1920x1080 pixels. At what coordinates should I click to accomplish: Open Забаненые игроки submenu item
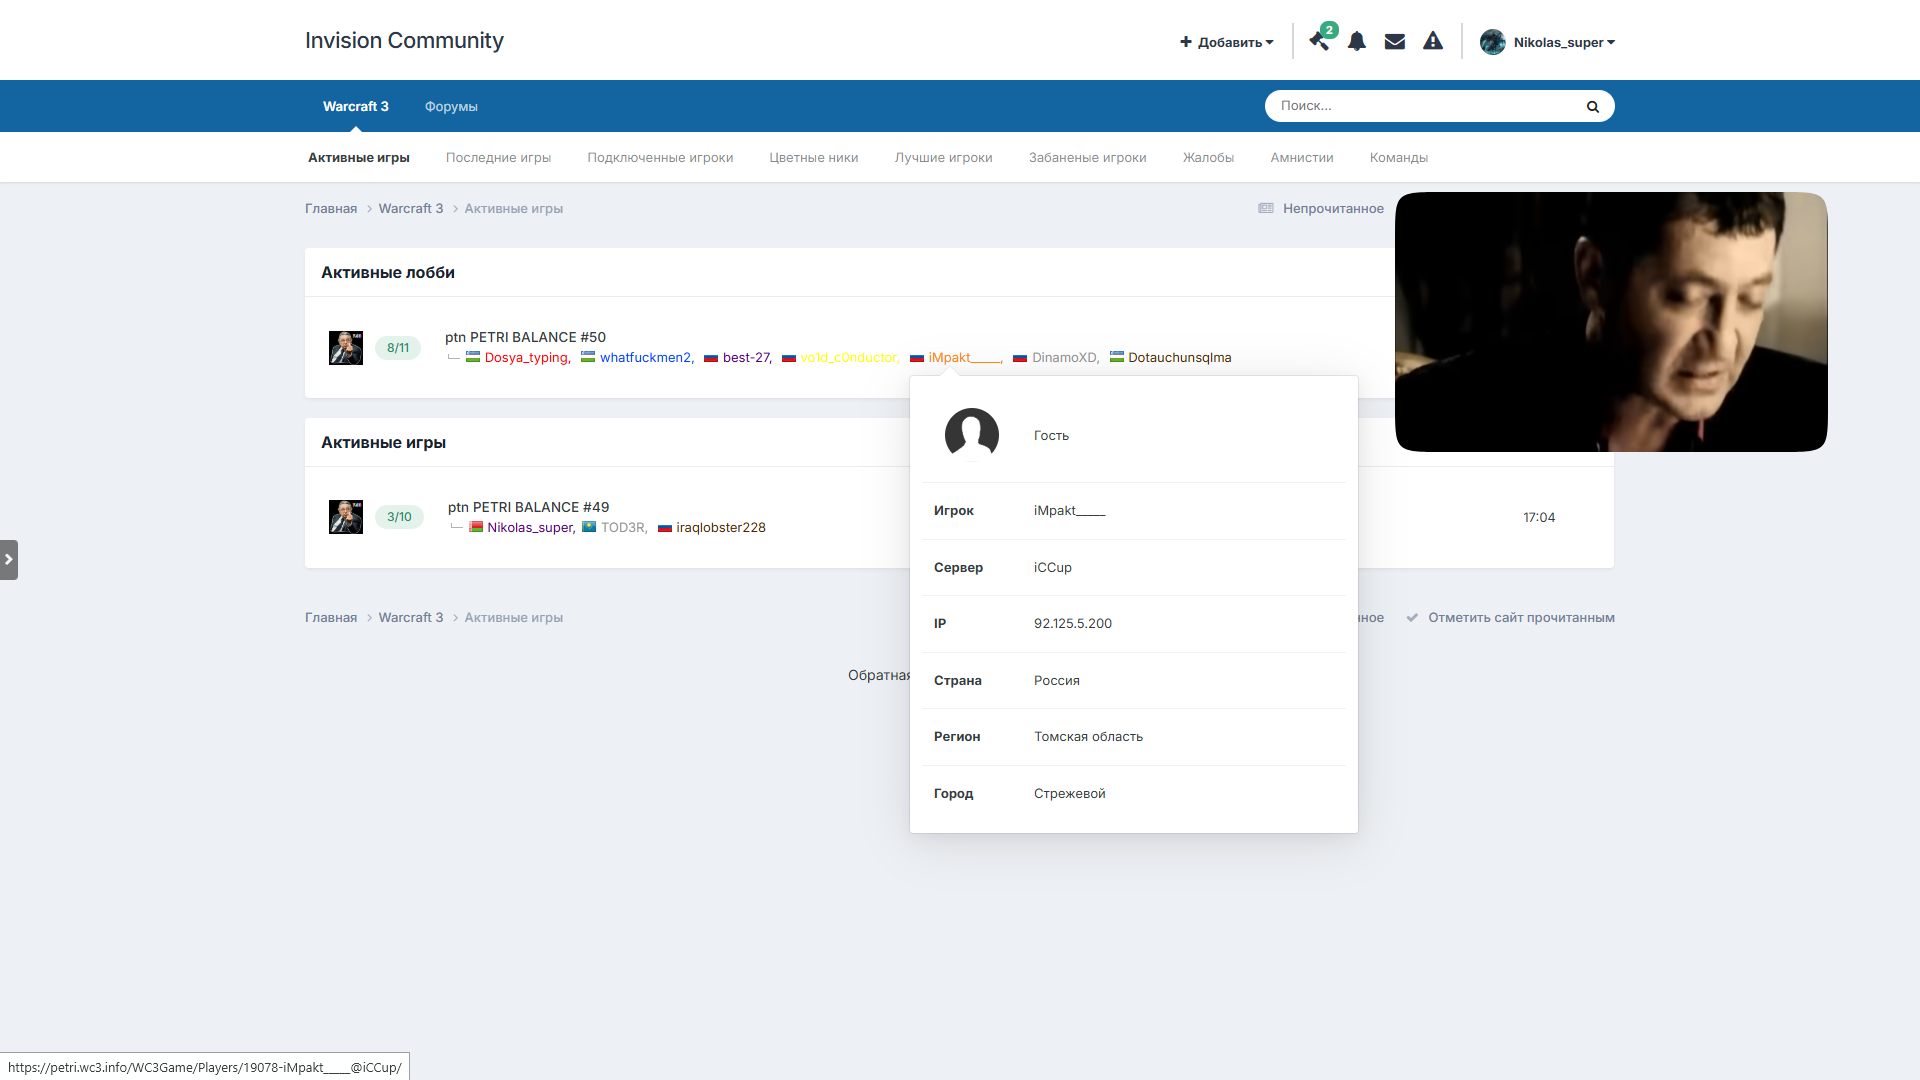1088,157
